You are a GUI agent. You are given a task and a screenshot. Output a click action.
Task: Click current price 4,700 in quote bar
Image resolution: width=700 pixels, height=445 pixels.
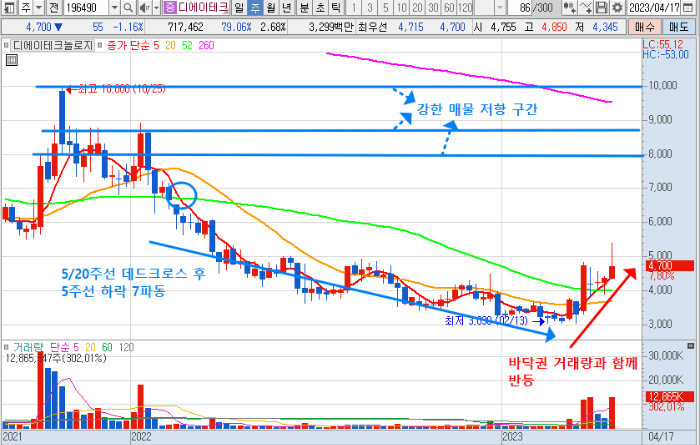(38, 27)
